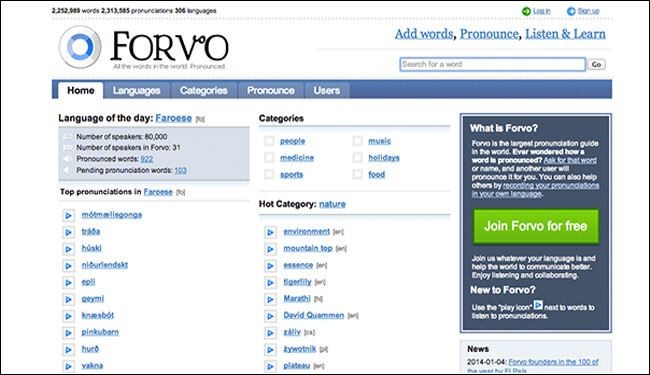This screenshot has width=650, height=375.
Task: Open the mountain top word link
Action: point(308,248)
